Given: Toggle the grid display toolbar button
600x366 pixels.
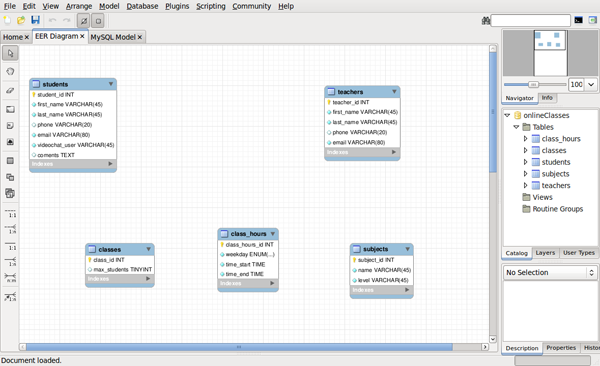Looking at the screenshot, I should (x=83, y=21).
